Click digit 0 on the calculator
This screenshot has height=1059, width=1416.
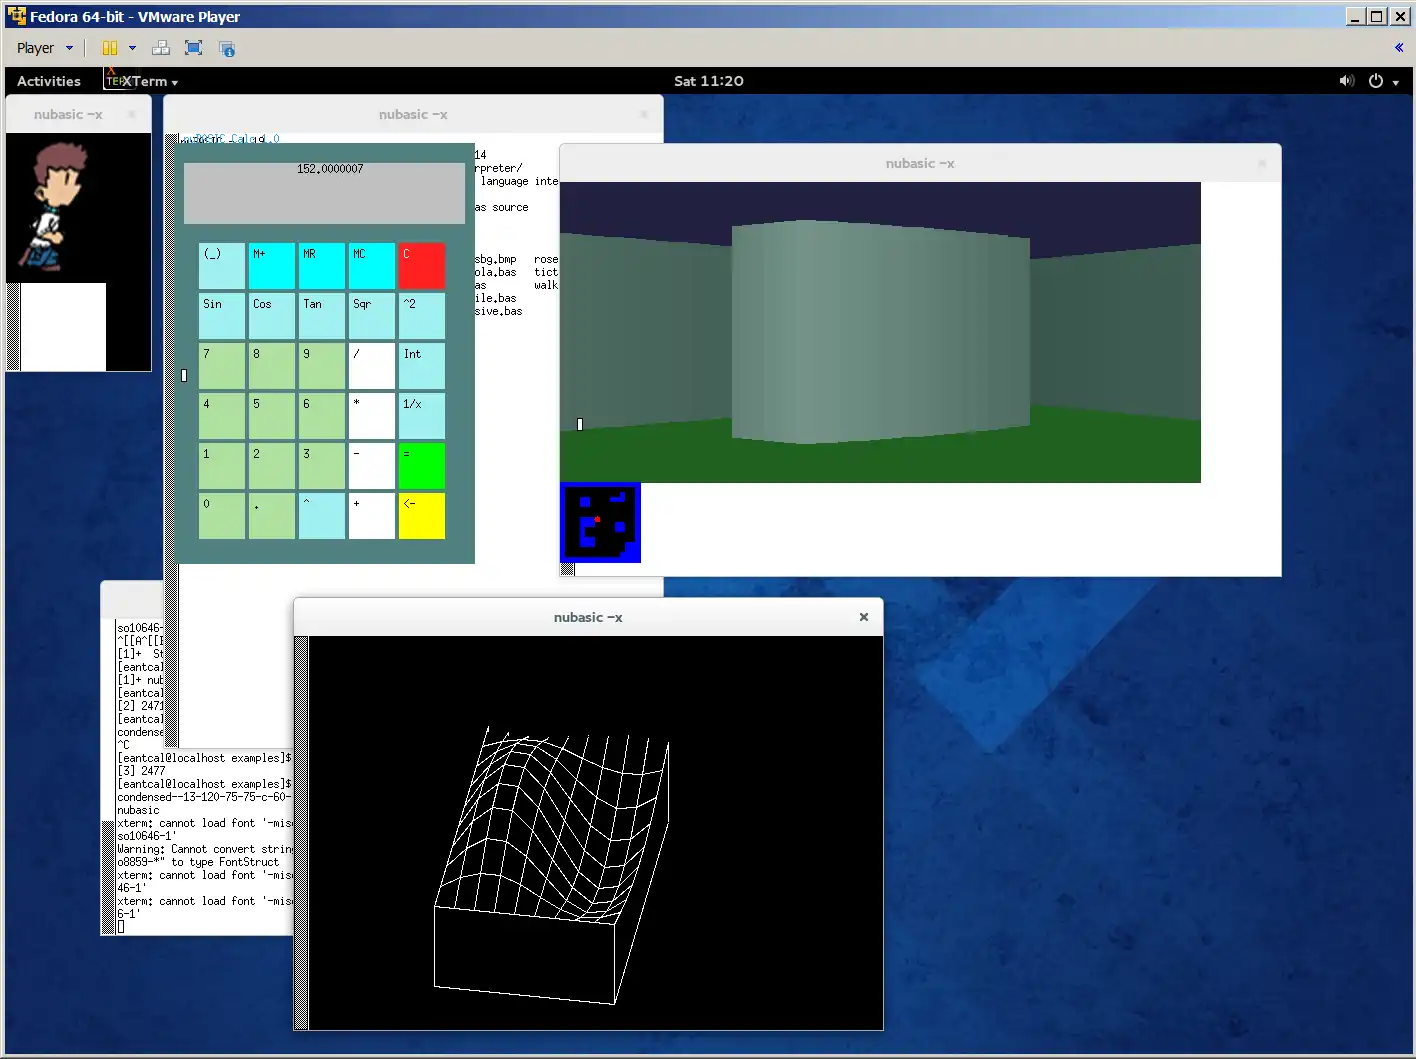tap(222, 516)
